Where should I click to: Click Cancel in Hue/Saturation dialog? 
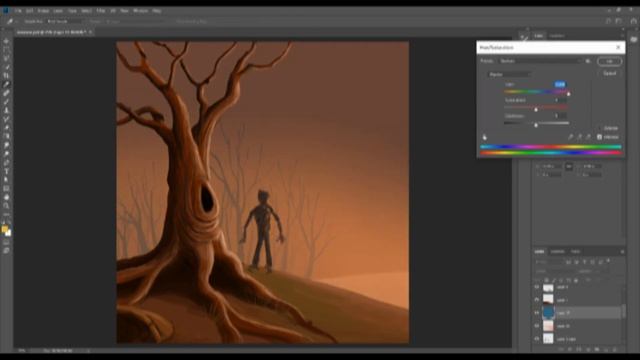click(x=609, y=73)
